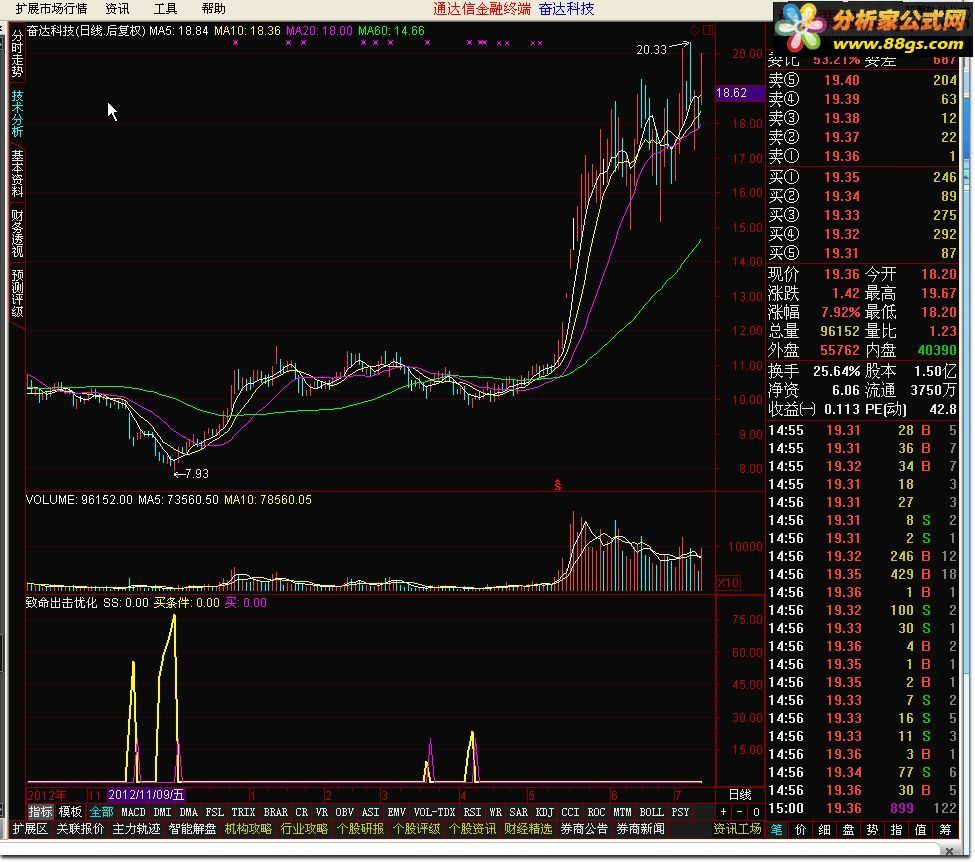This screenshot has height=862, width=975.
Task: Switch to the 基本资料 side tab
Action: pyautogui.click(x=17, y=174)
